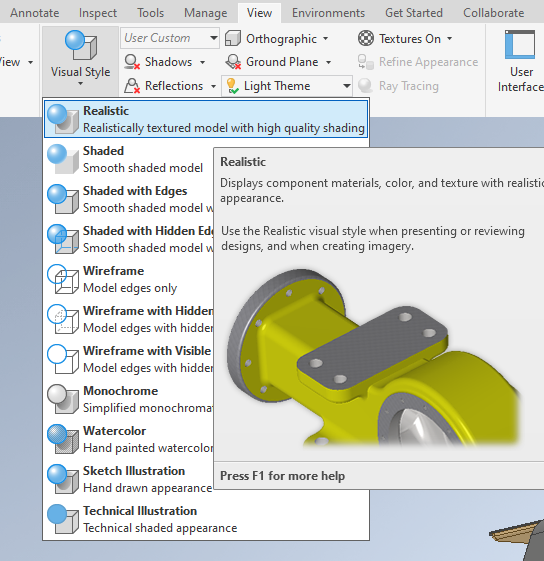Open the User Interface panel button
Screen dimensions: 544x561
520,61
